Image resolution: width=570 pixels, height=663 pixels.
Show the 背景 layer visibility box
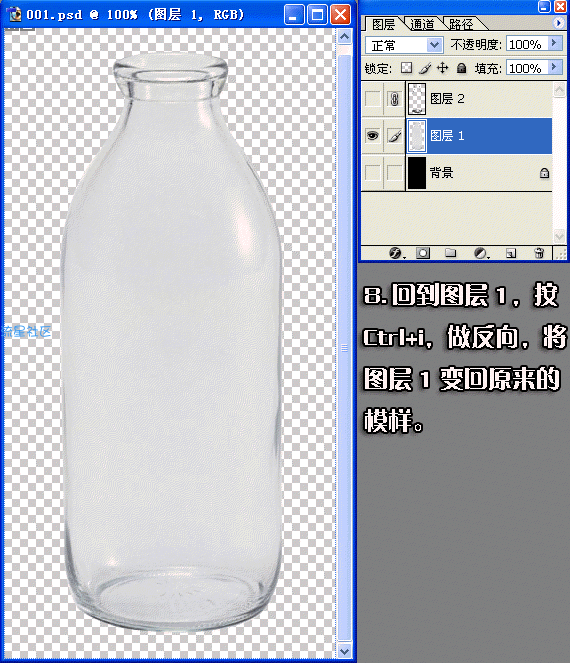tap(372, 173)
